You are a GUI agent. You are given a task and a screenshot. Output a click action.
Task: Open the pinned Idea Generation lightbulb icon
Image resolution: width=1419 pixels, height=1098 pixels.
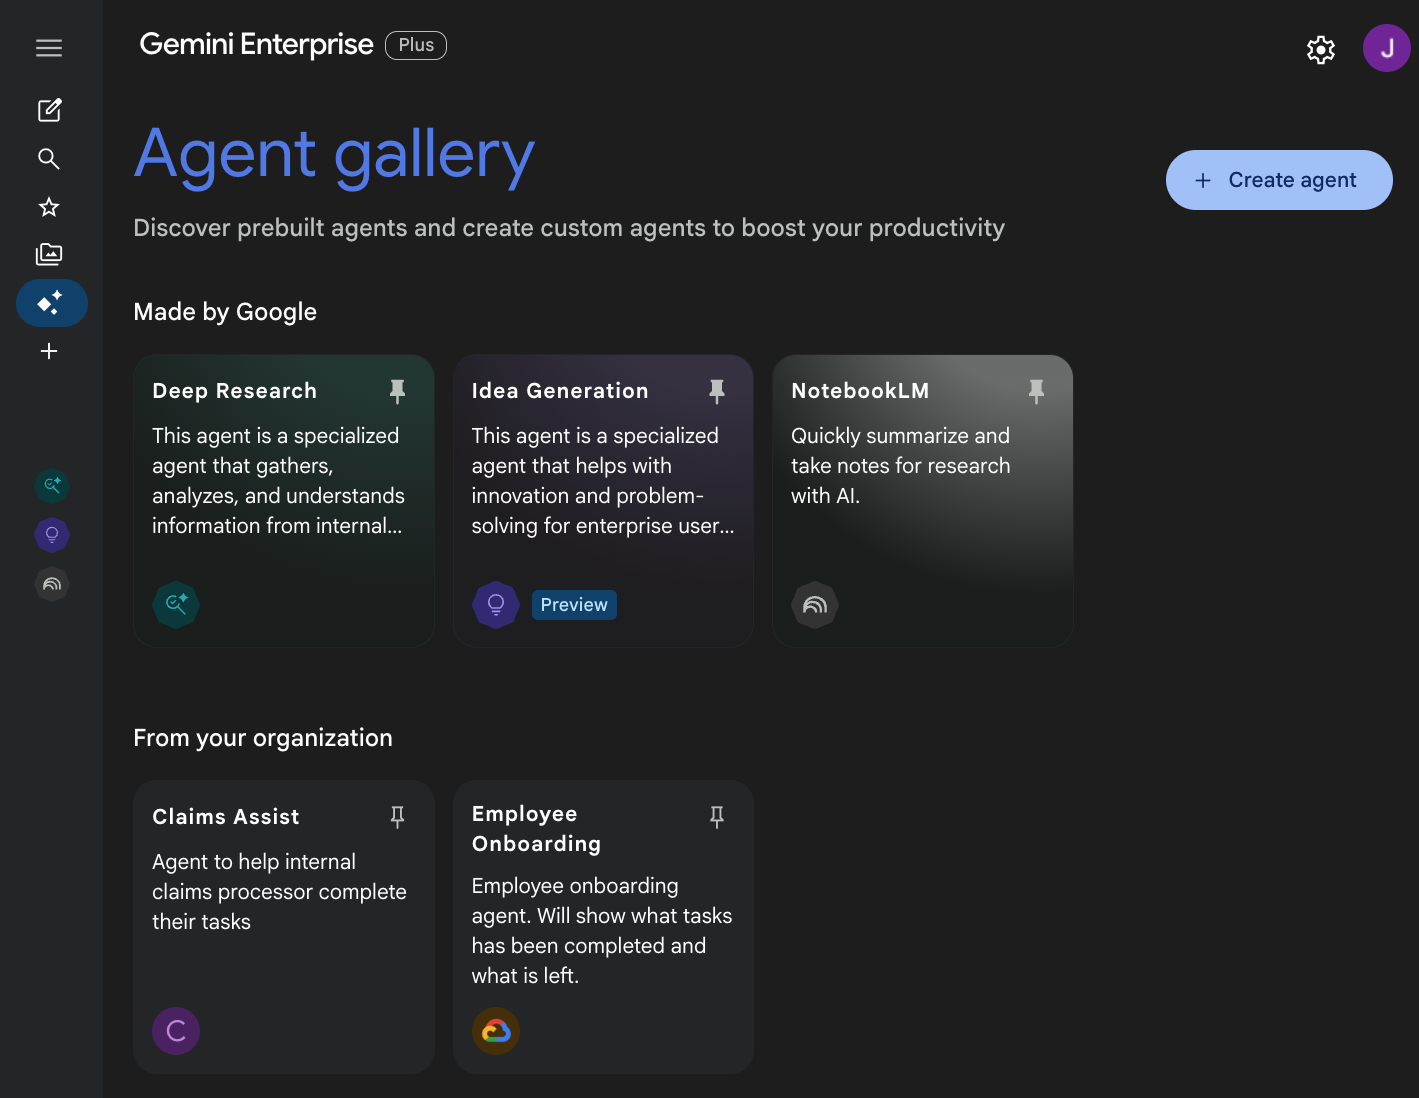pos(52,534)
